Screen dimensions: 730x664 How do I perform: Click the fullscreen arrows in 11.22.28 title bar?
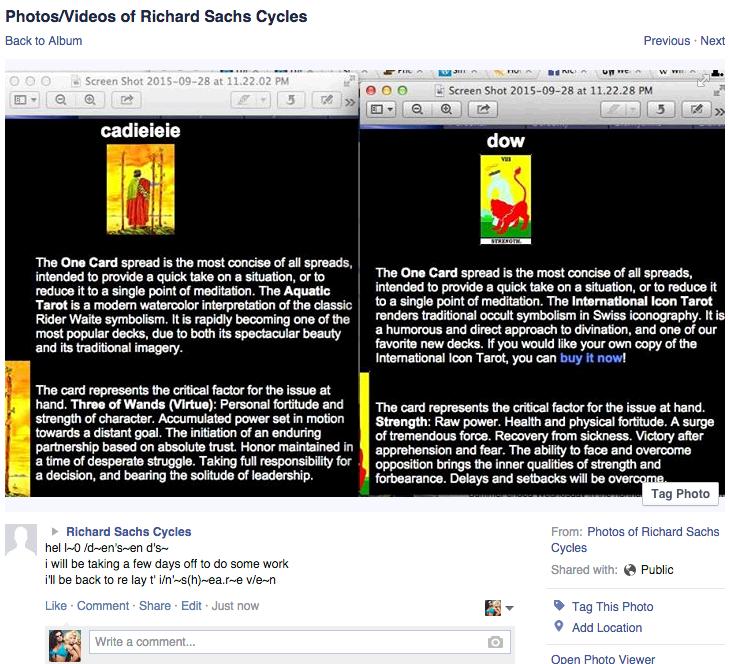click(x=719, y=90)
